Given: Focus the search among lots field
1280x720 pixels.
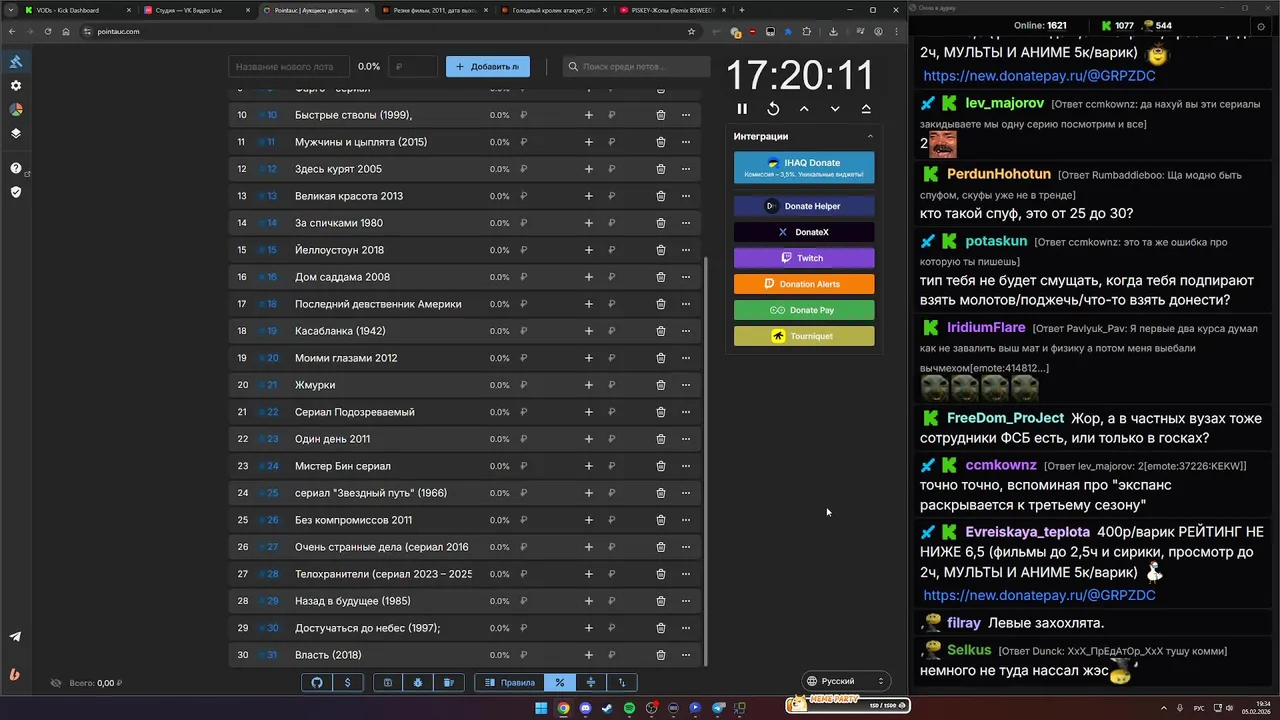Looking at the screenshot, I should click(x=636, y=67).
